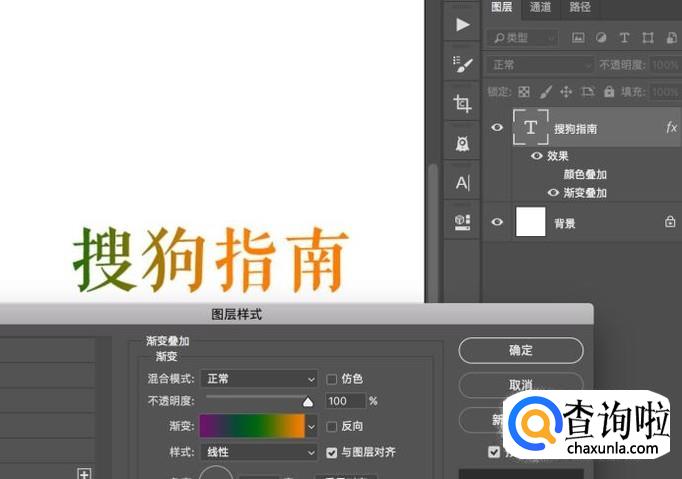Open layer filter 类型 dropdown
The image size is (682, 479).
coord(522,38)
